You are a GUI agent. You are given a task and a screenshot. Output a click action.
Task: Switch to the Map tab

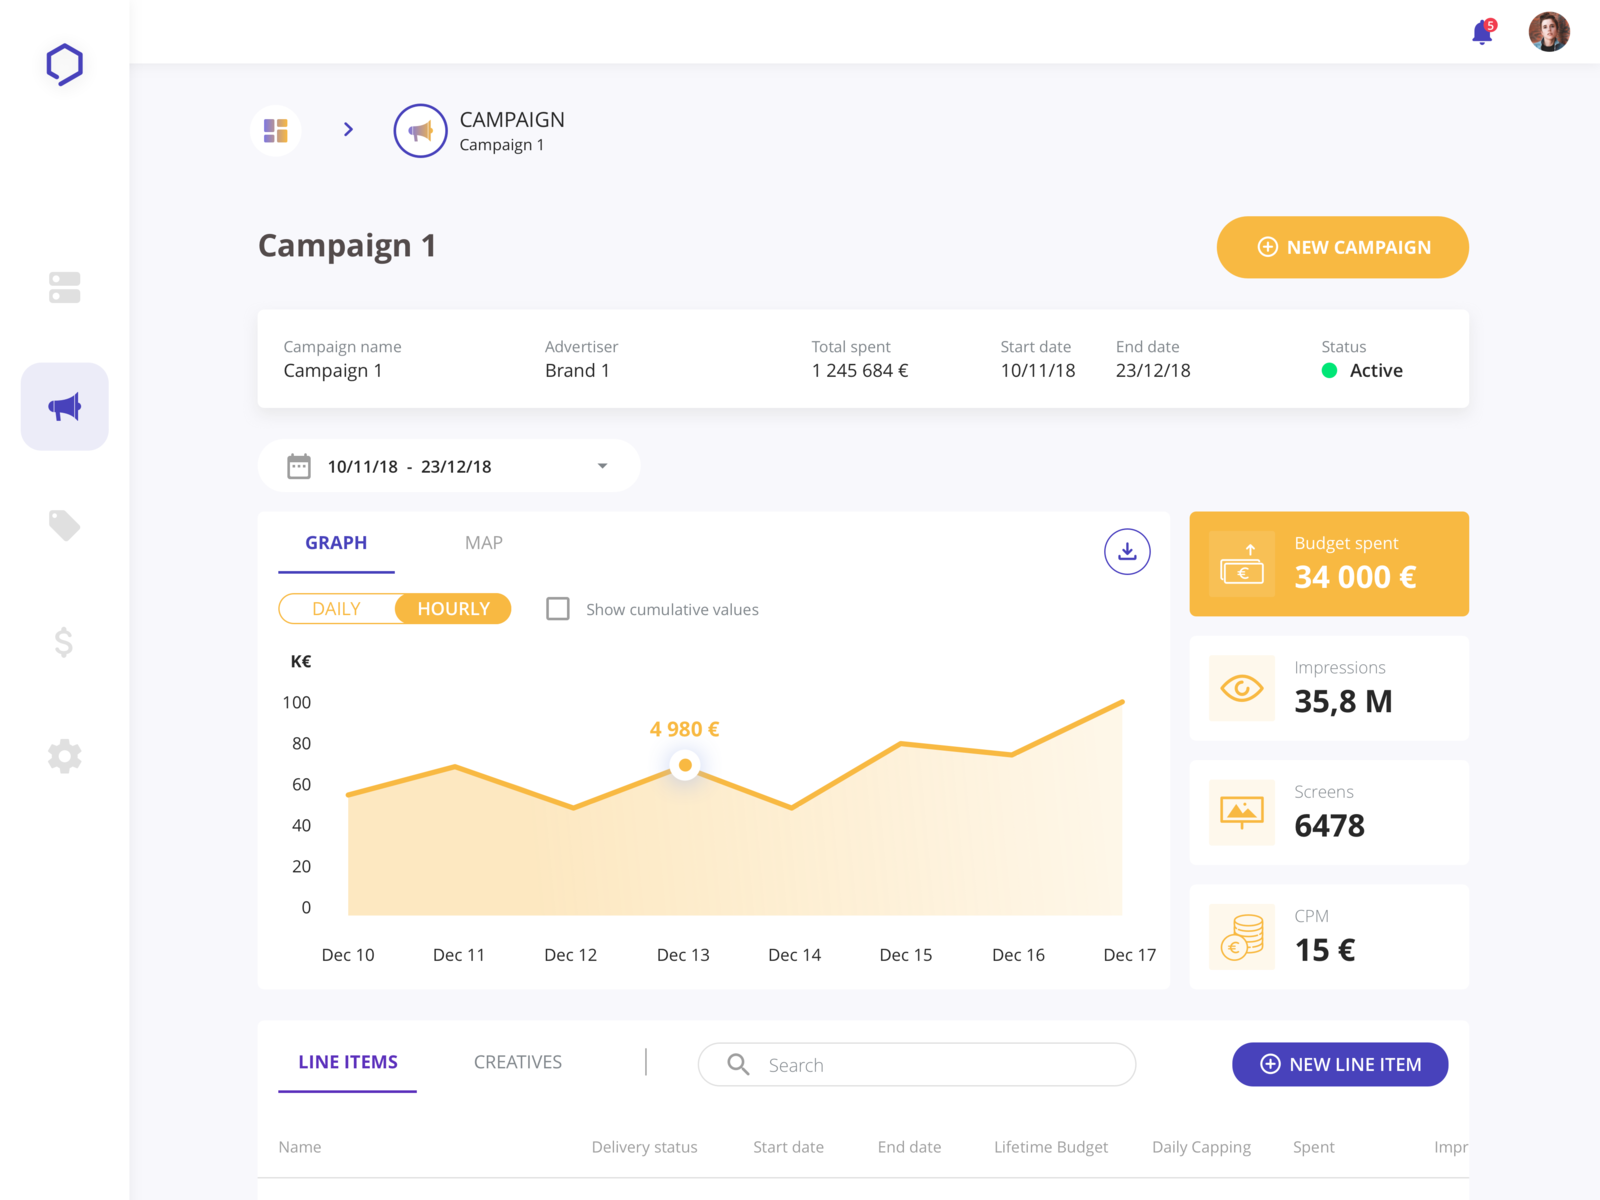click(x=484, y=543)
